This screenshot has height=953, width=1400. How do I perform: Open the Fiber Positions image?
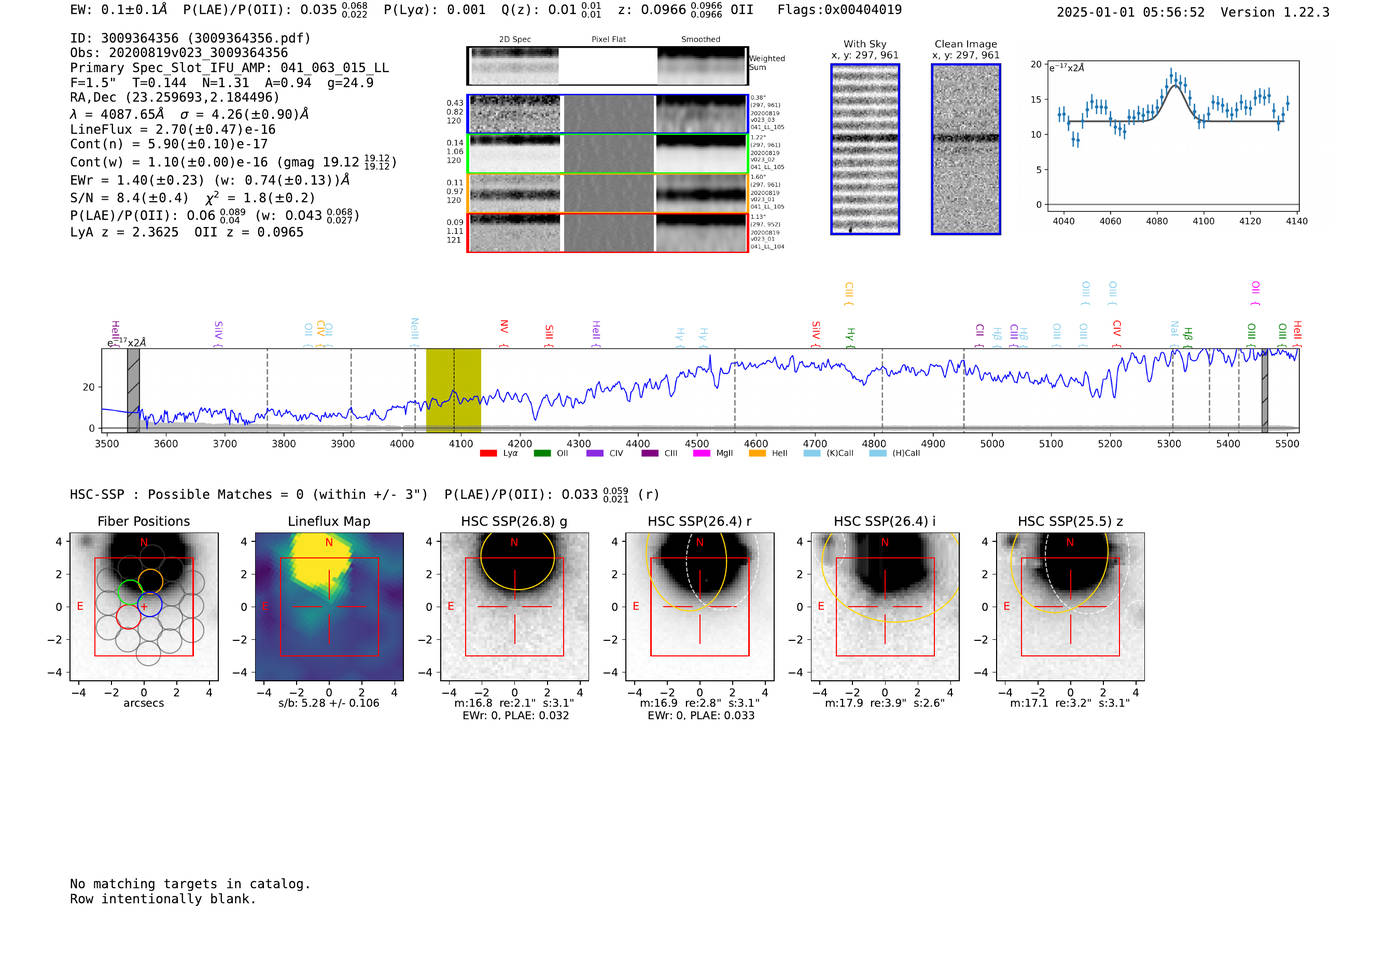coord(144,607)
